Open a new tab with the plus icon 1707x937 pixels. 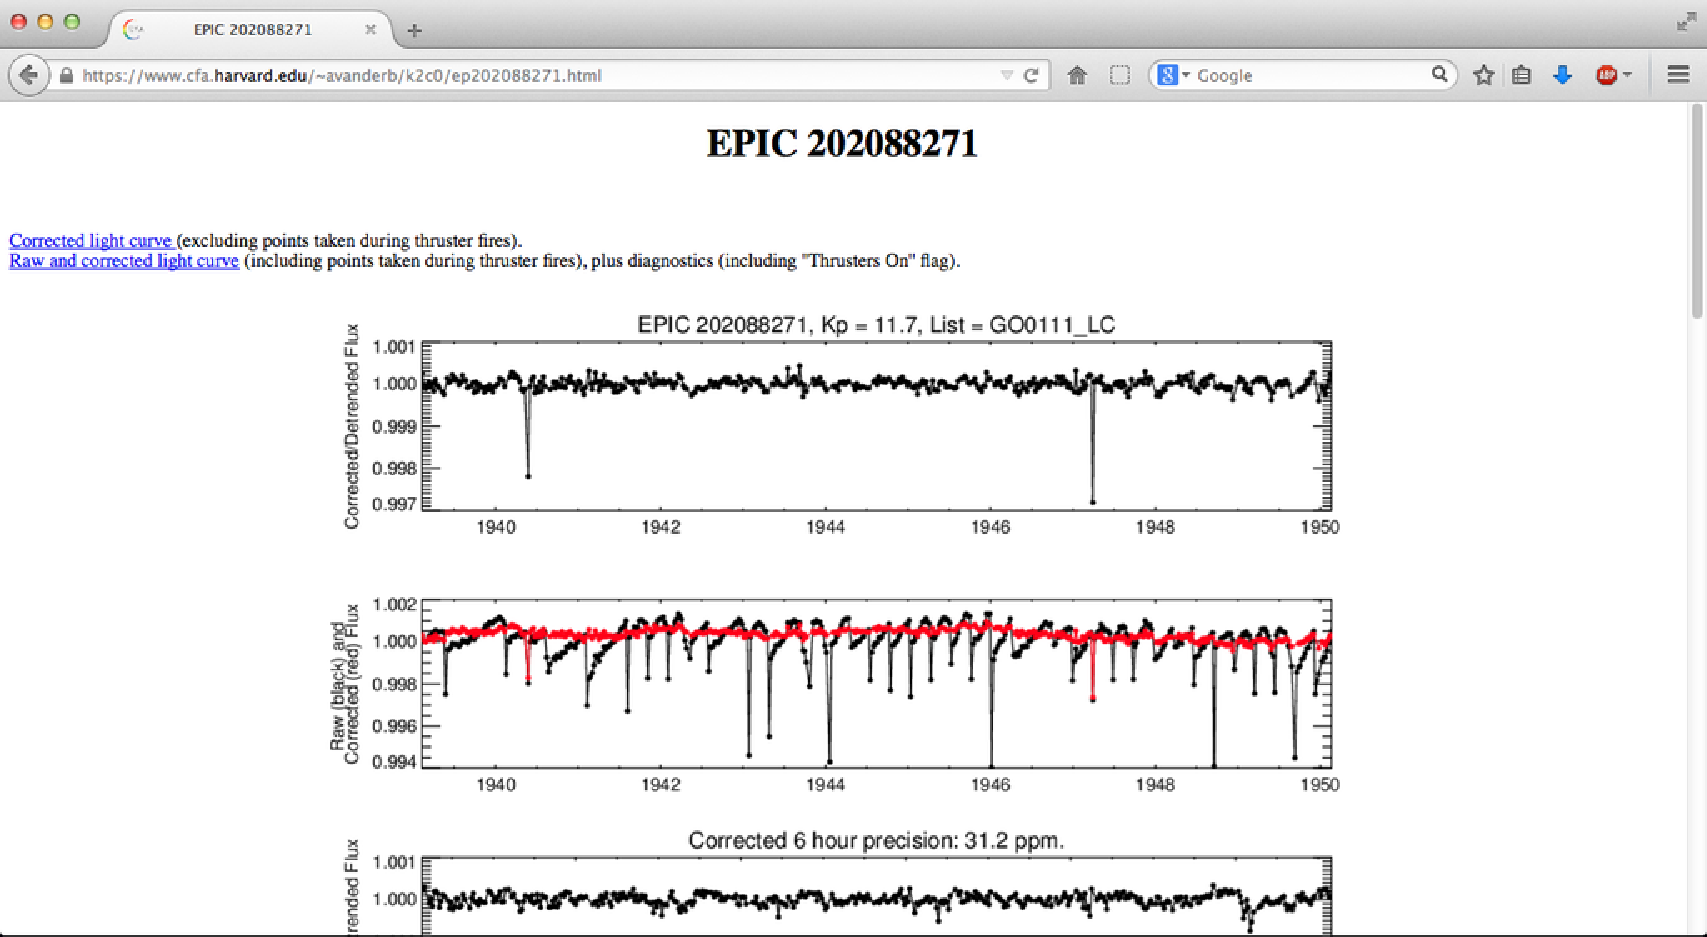coord(414,30)
